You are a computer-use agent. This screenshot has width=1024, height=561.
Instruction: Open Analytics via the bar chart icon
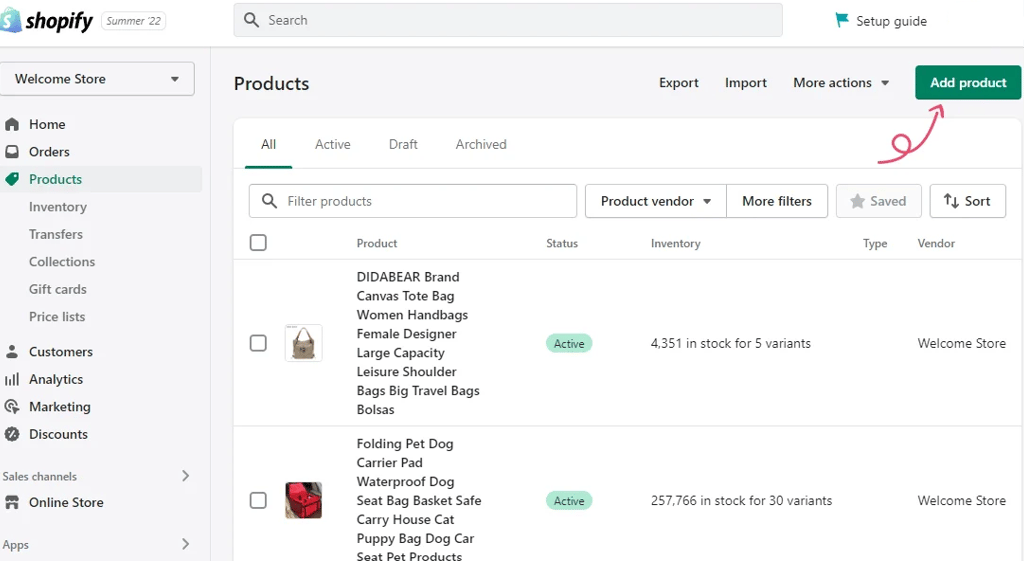point(12,379)
